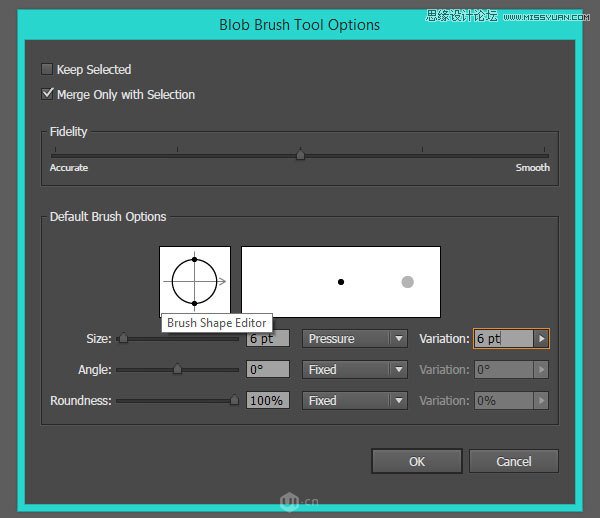Click the gray variation dot in preview
The width and height of the screenshot is (600, 518).
(408, 282)
